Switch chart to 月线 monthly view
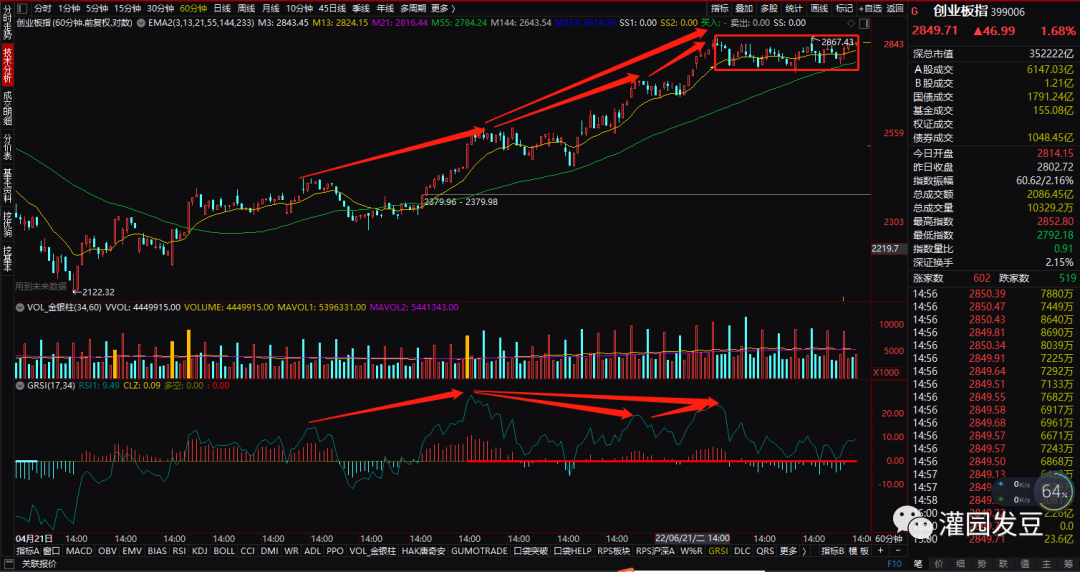Image resolution: width=1080 pixels, height=572 pixels. [270, 8]
